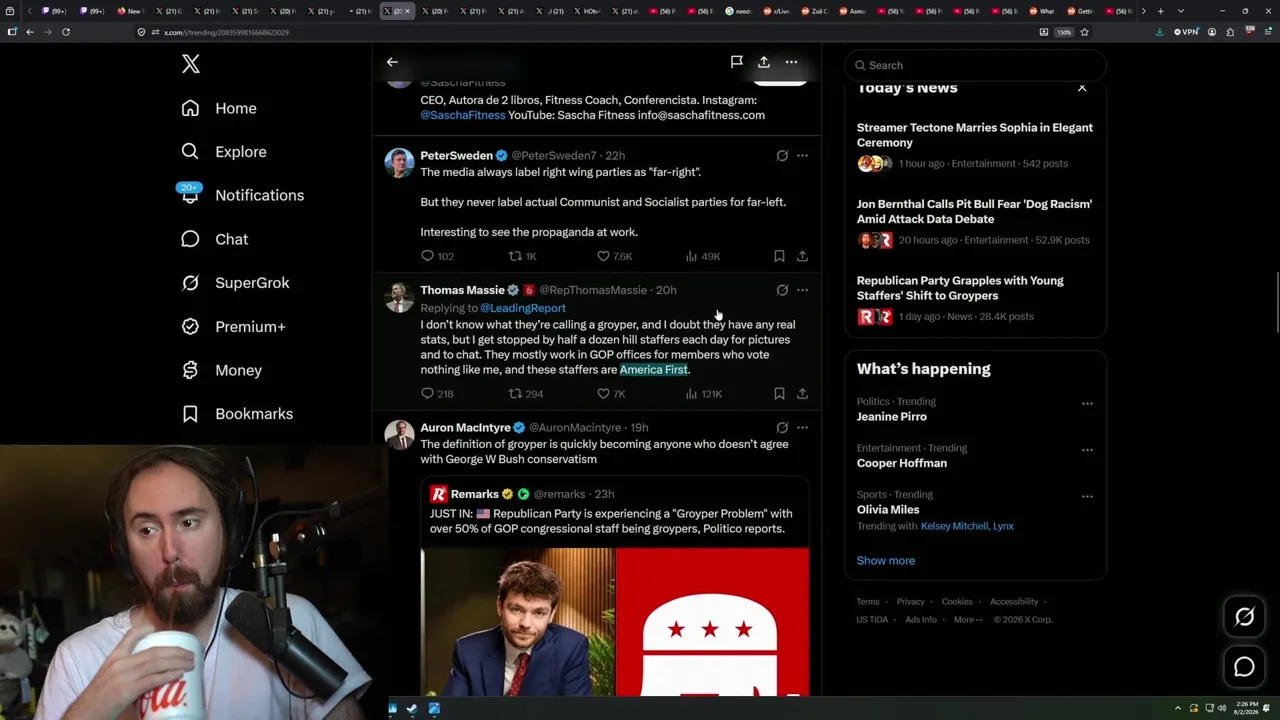Open Thomas Massie's profile avatar
Viewport: 1280px width, 720px height.
[x=399, y=297]
